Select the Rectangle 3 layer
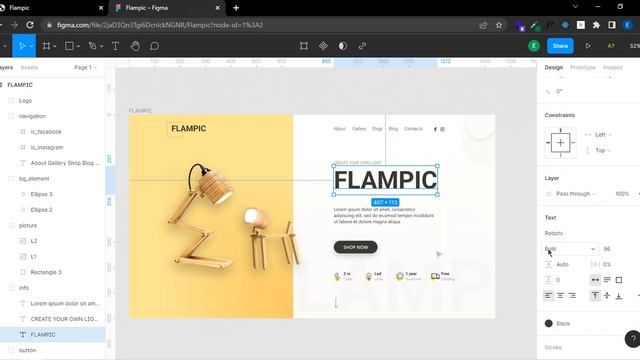The height and width of the screenshot is (360, 640). point(46,272)
